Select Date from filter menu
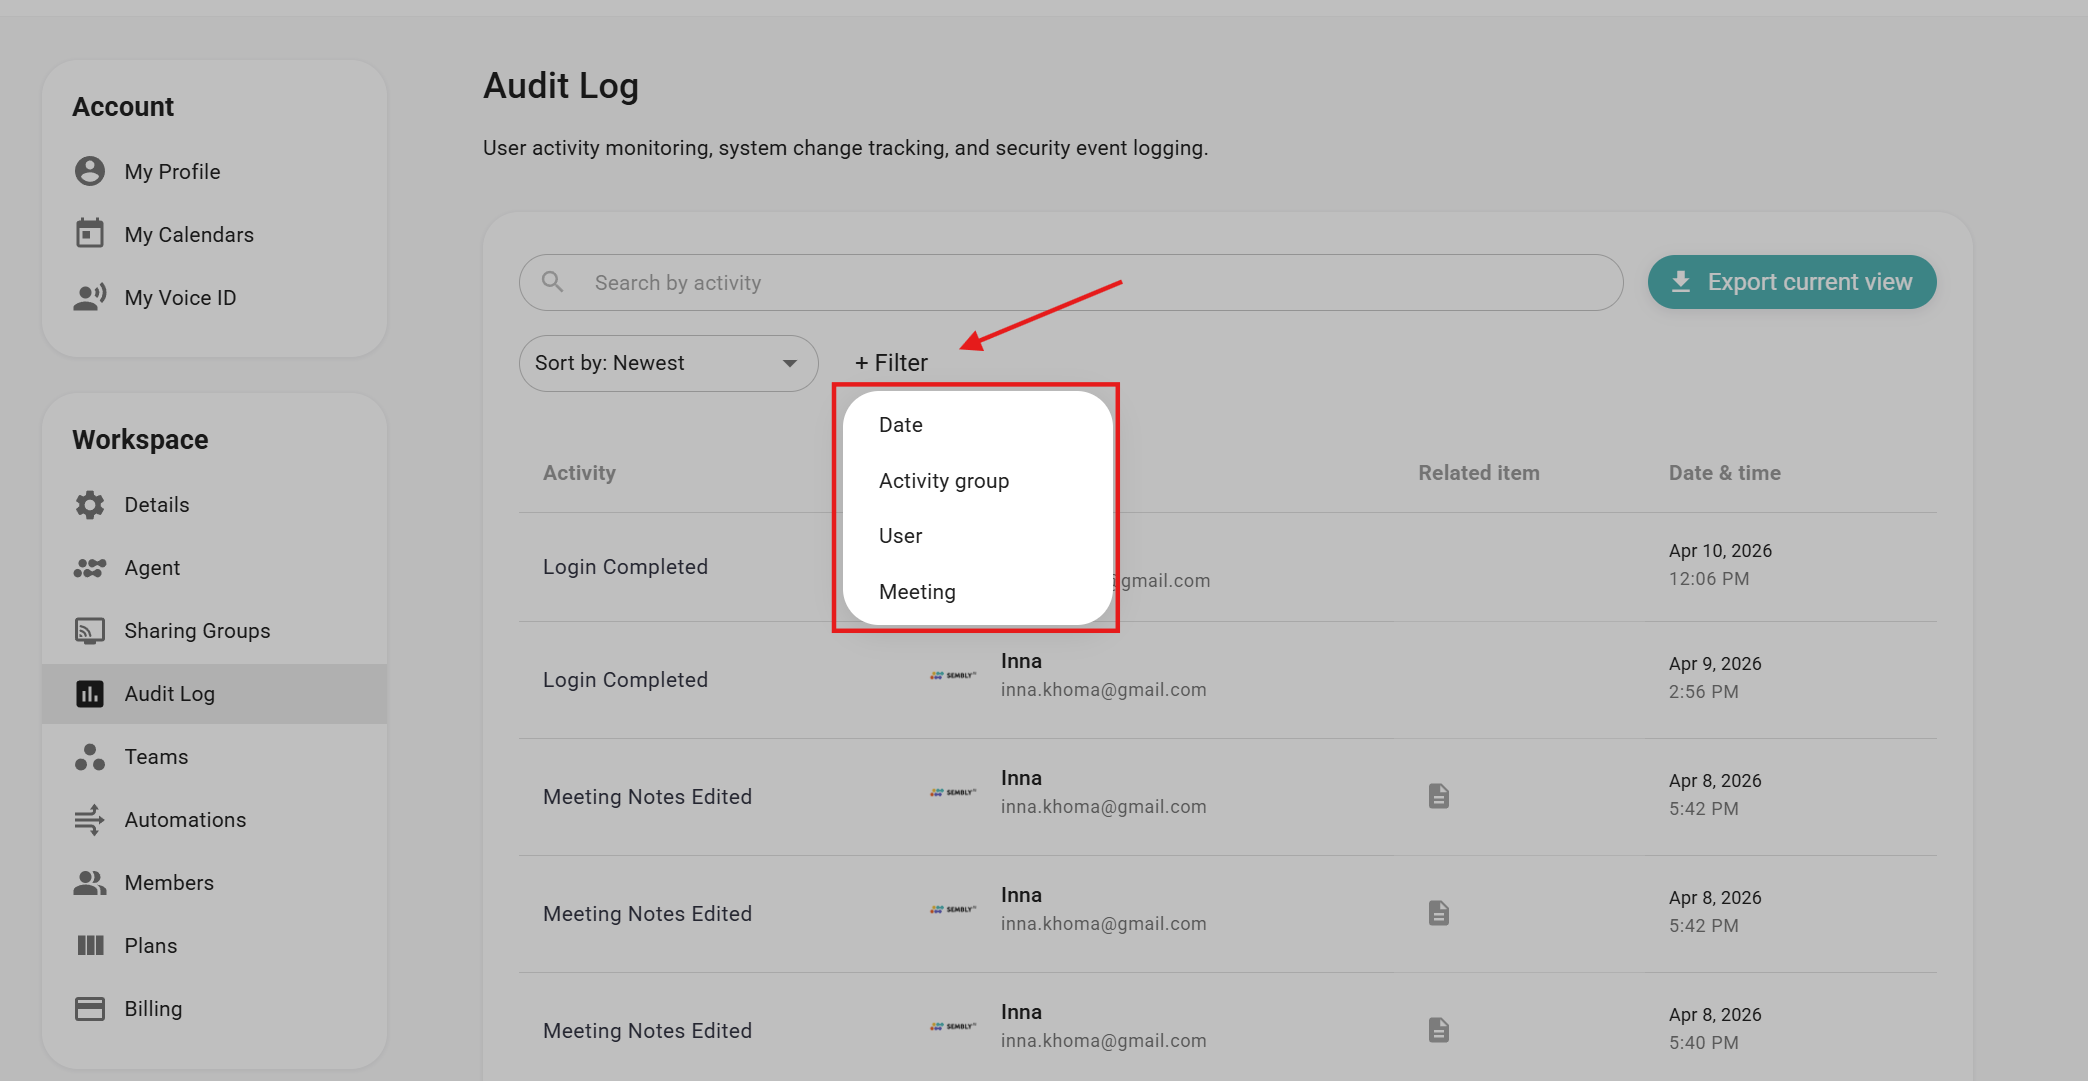 point(901,425)
